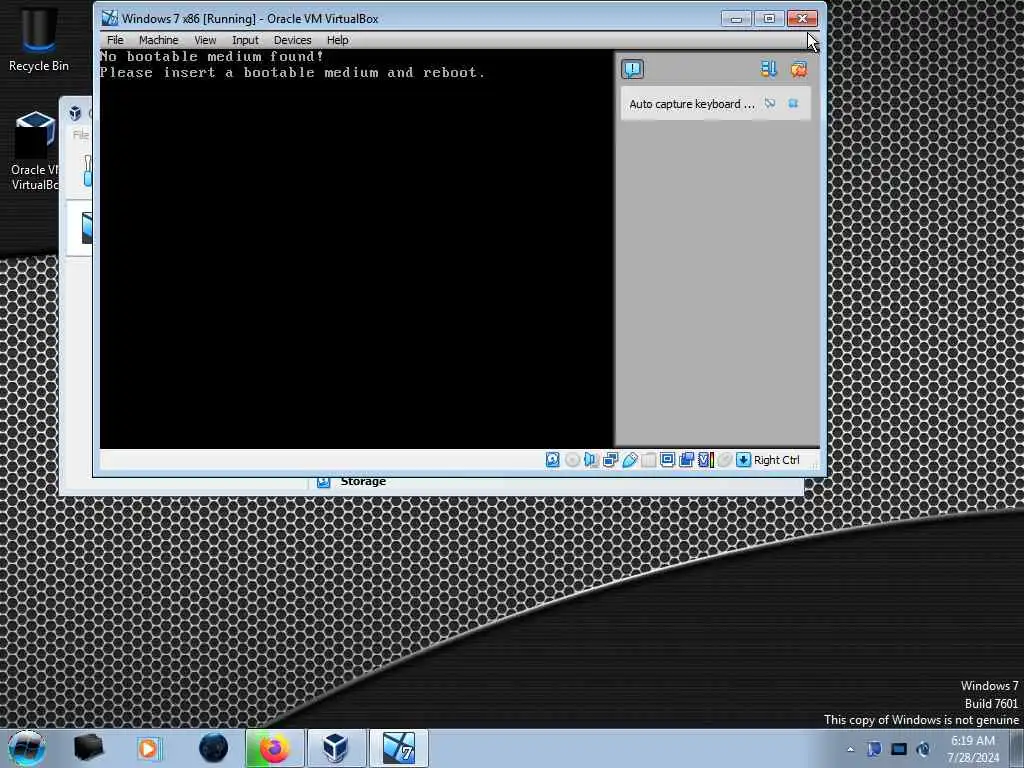Click the VirtualBox Manager window title icon
Screen dimensions: 1024x768
[75, 114]
